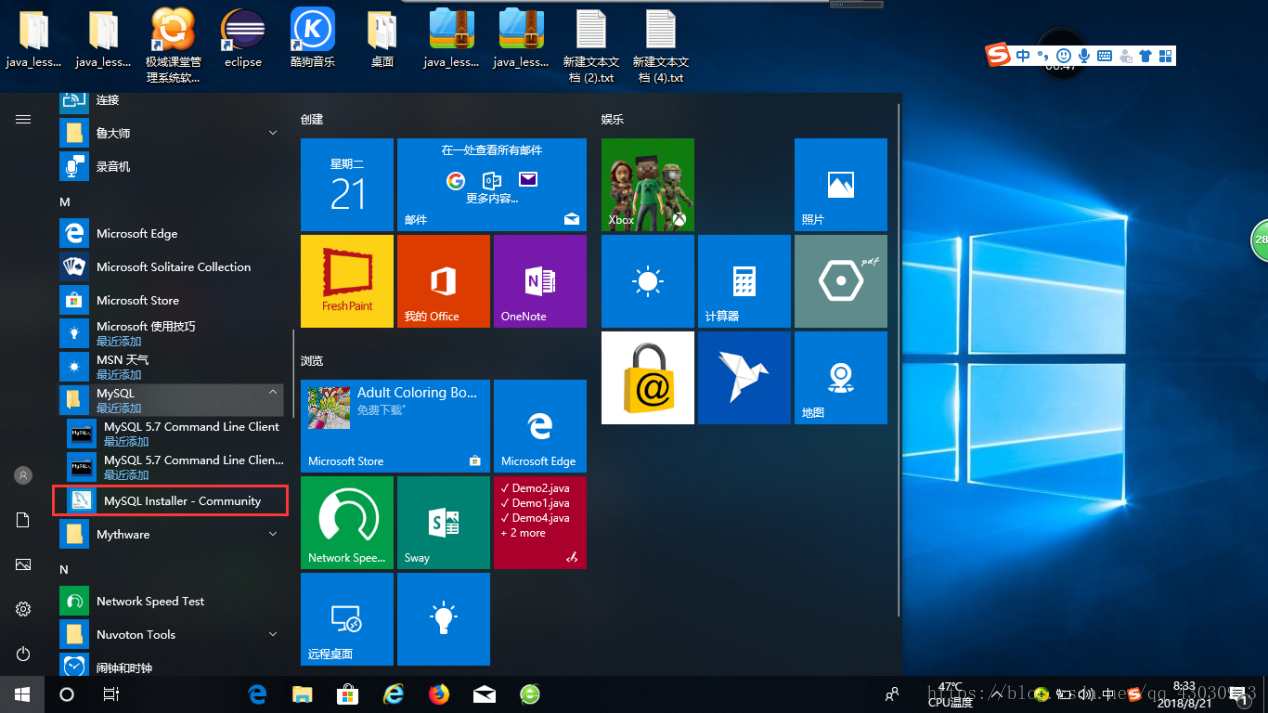Click the Windows Start button
Image resolution: width=1268 pixels, height=713 pixels.
click(22, 694)
